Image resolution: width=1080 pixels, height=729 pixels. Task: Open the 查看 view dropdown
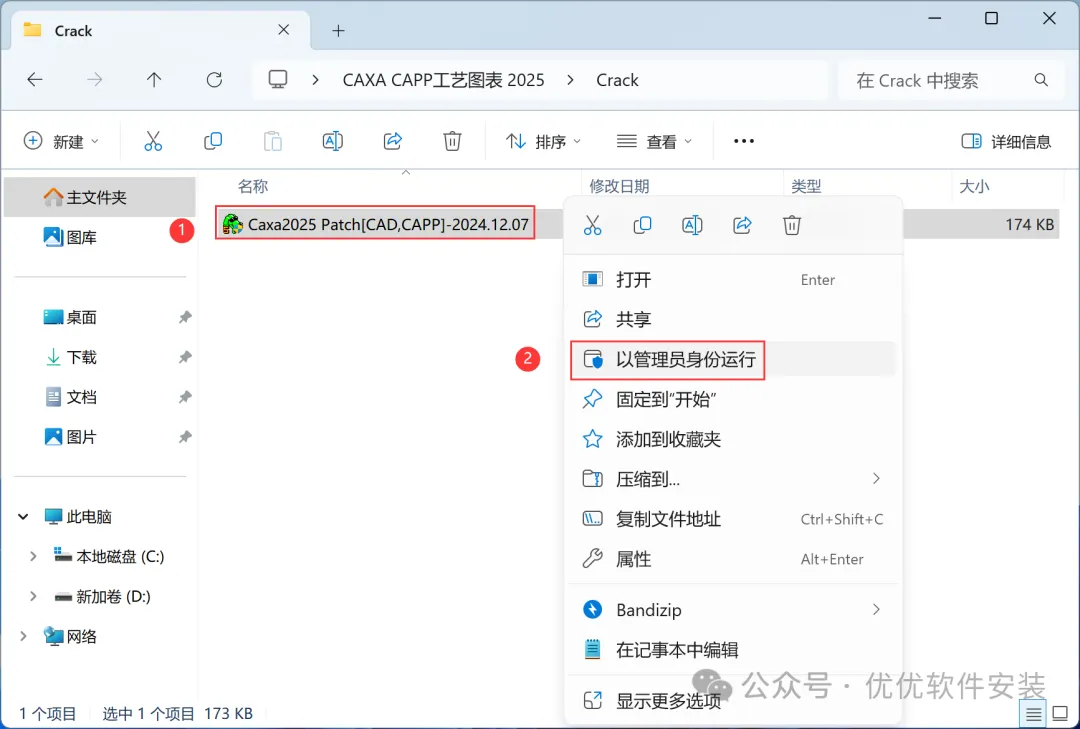click(654, 141)
